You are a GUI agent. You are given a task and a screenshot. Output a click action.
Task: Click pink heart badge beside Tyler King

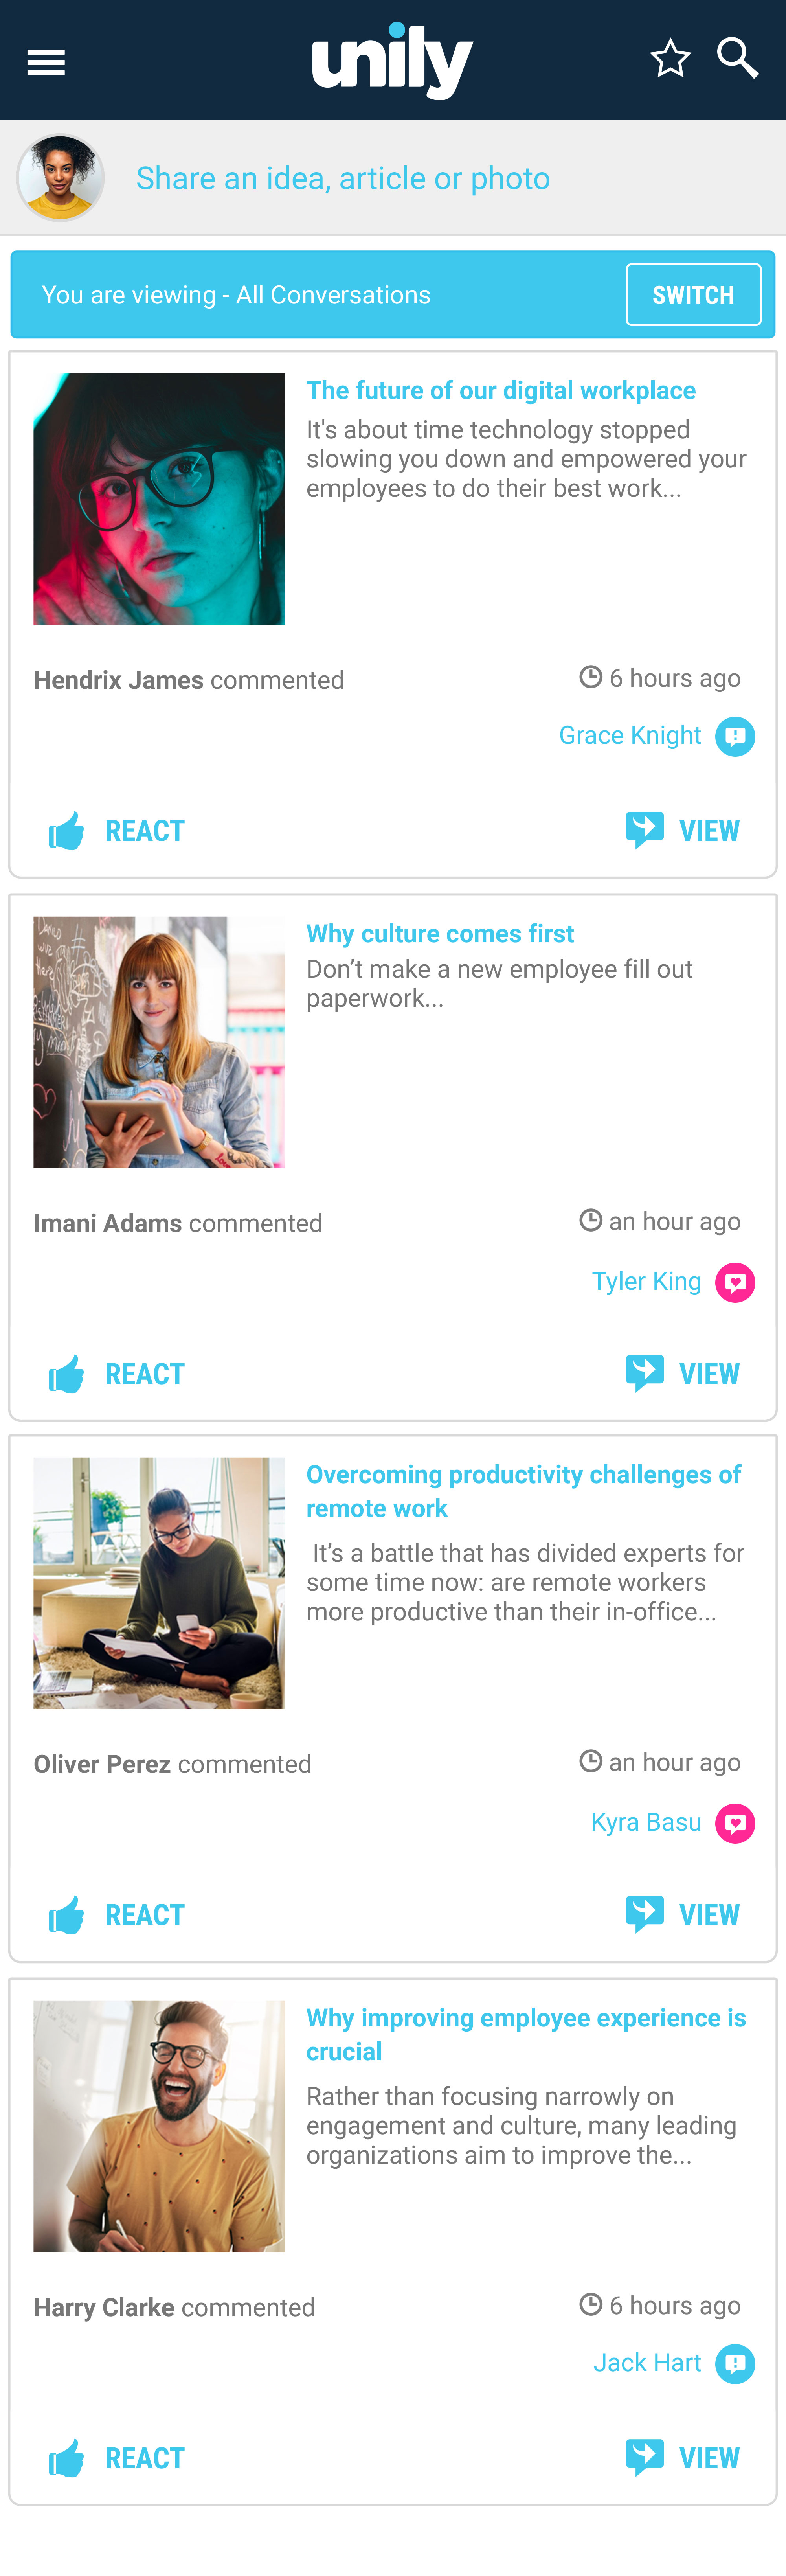735,1282
